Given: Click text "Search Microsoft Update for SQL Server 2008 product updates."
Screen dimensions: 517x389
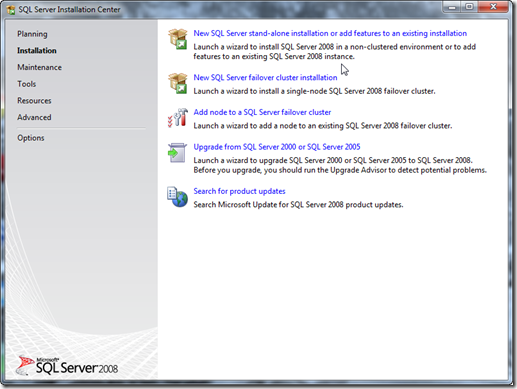Looking at the screenshot, I should [298, 205].
